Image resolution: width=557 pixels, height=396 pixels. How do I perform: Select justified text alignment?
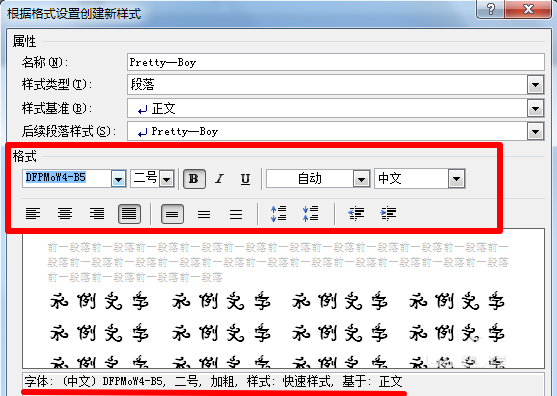click(129, 214)
